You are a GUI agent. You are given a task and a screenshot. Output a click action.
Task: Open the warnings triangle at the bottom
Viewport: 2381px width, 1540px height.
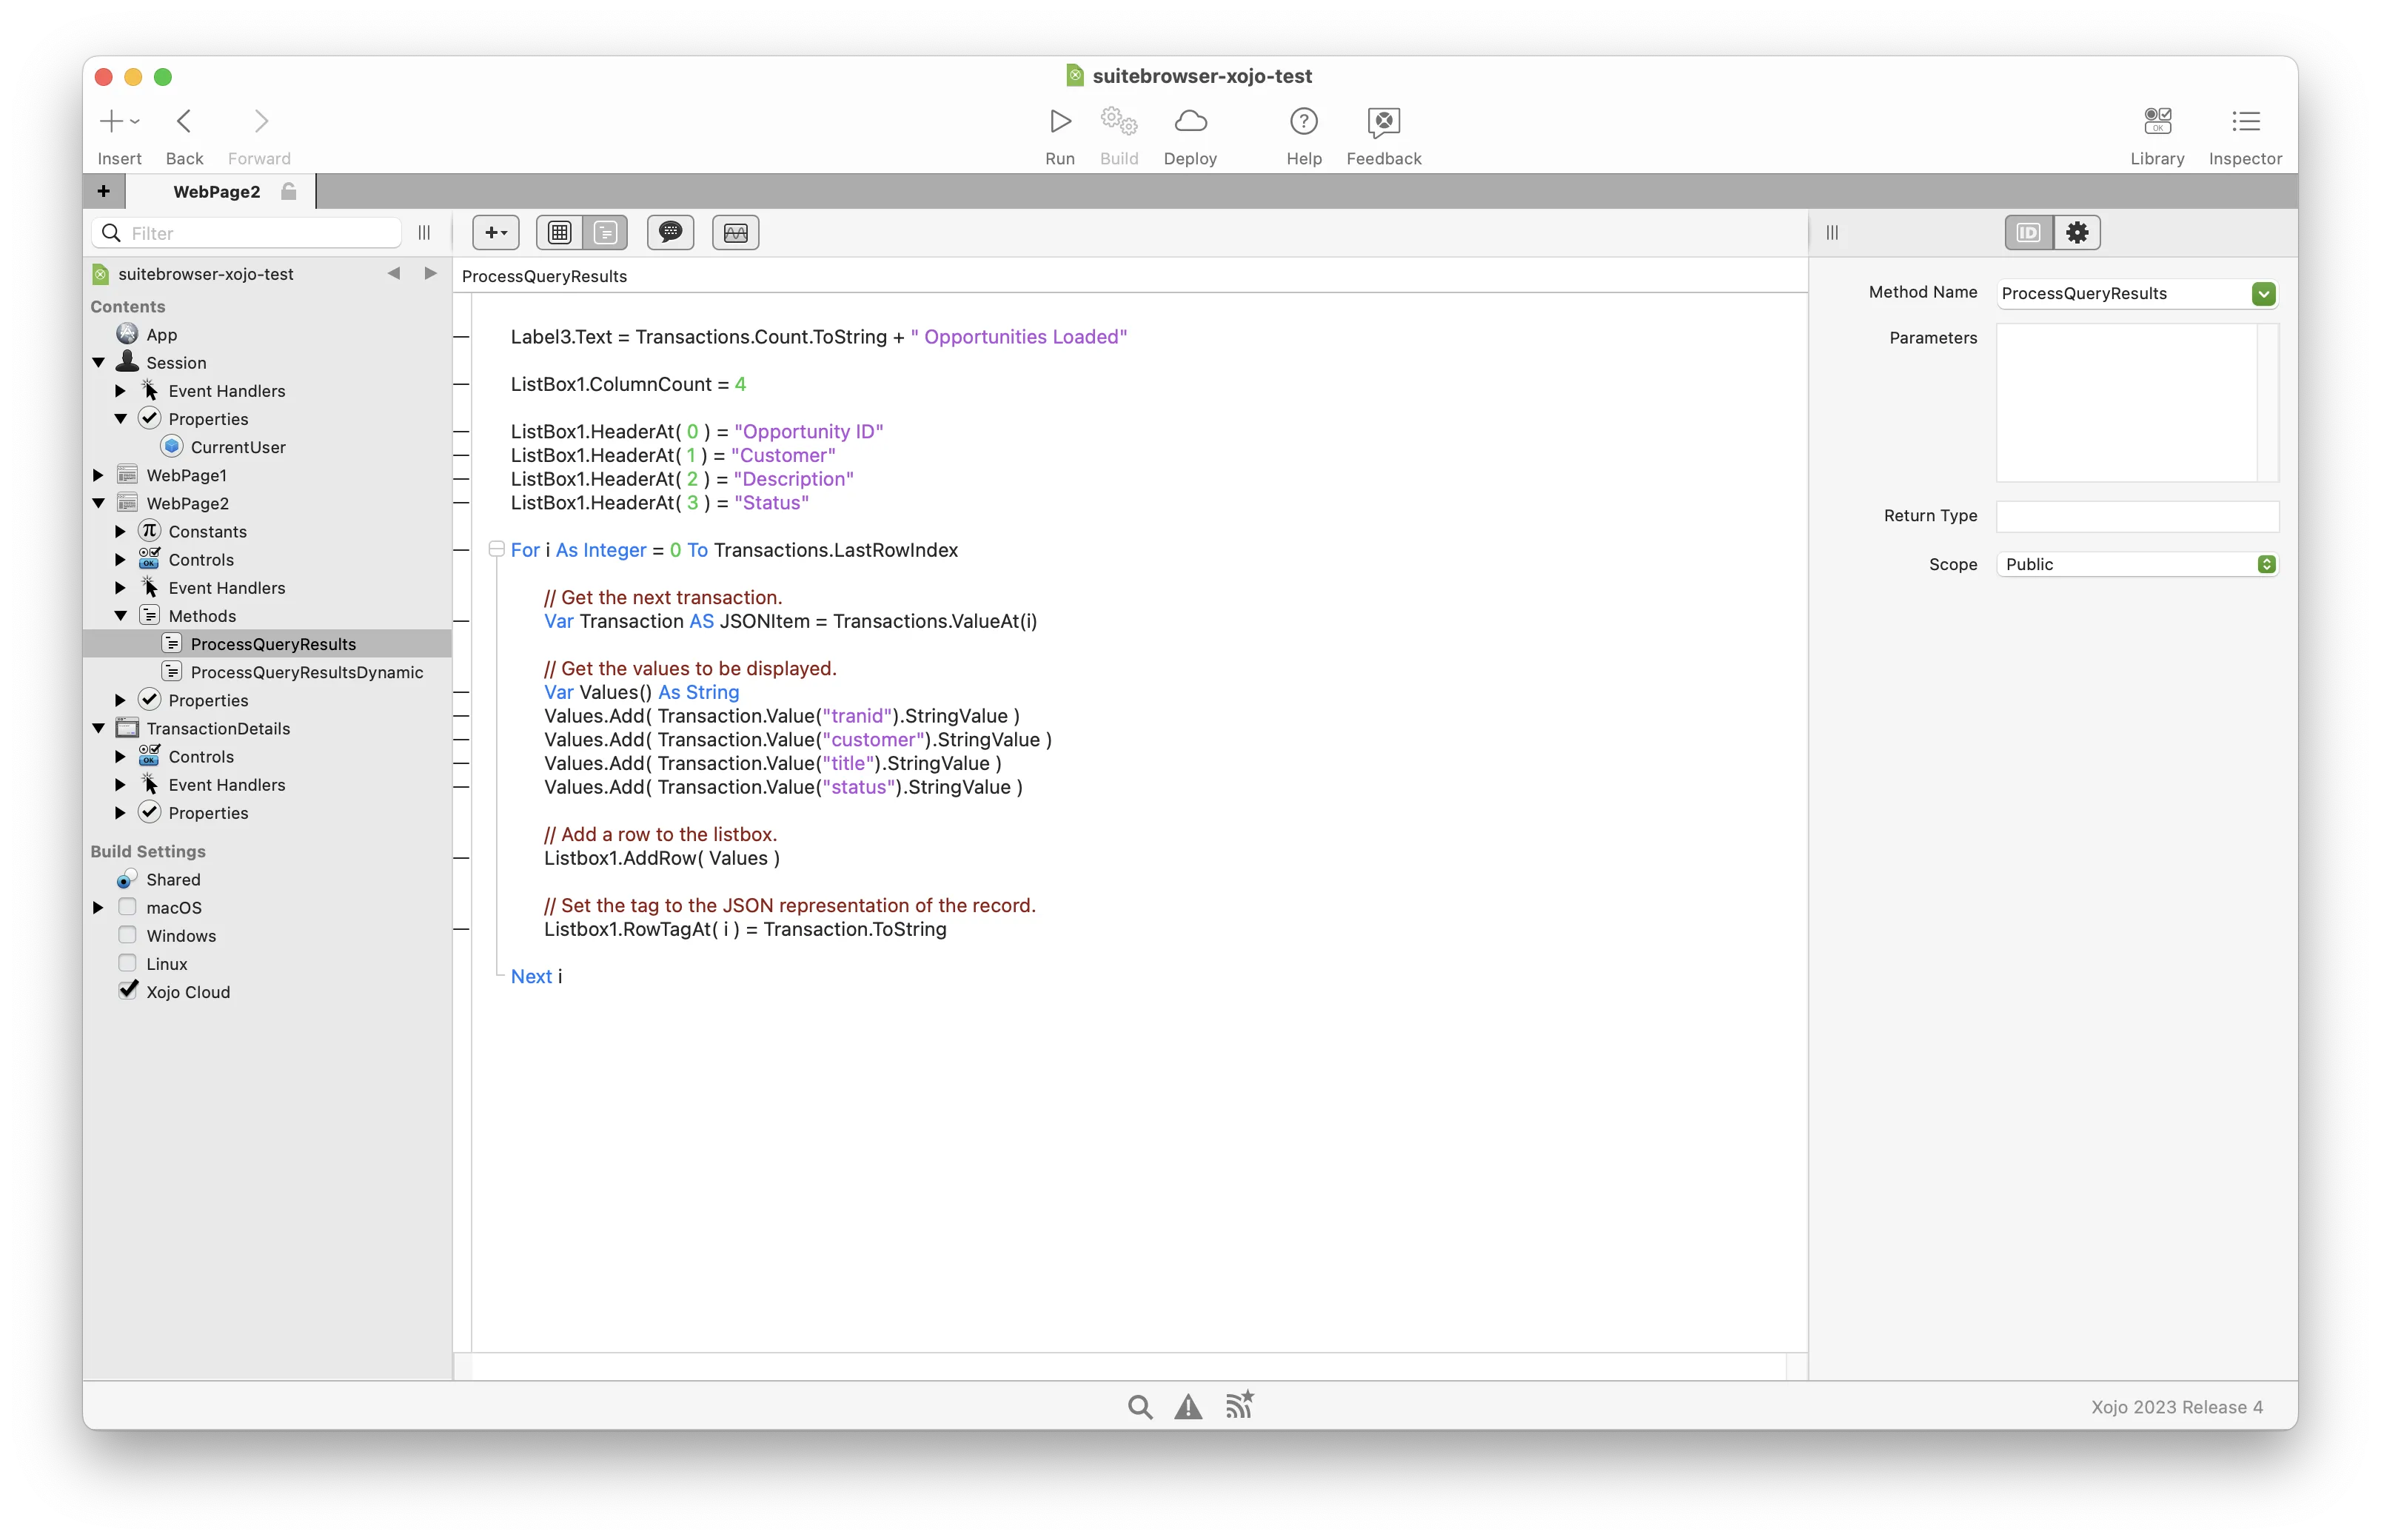[1188, 1407]
